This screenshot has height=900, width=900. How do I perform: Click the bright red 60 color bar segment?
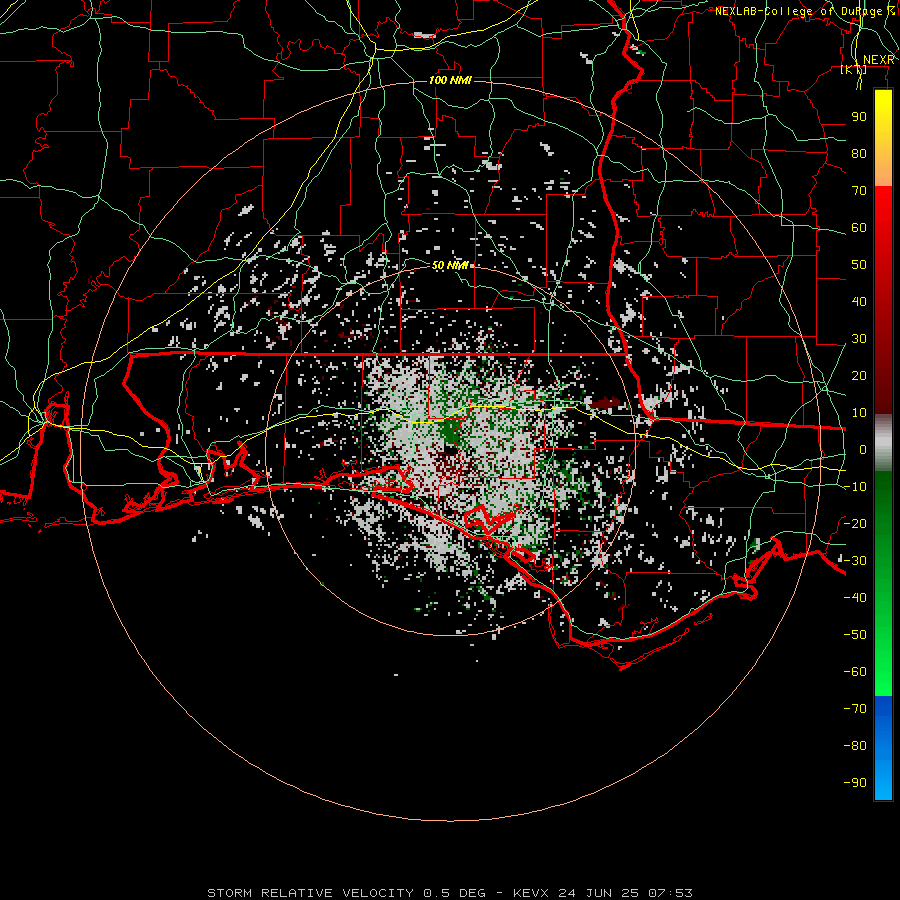click(x=883, y=227)
